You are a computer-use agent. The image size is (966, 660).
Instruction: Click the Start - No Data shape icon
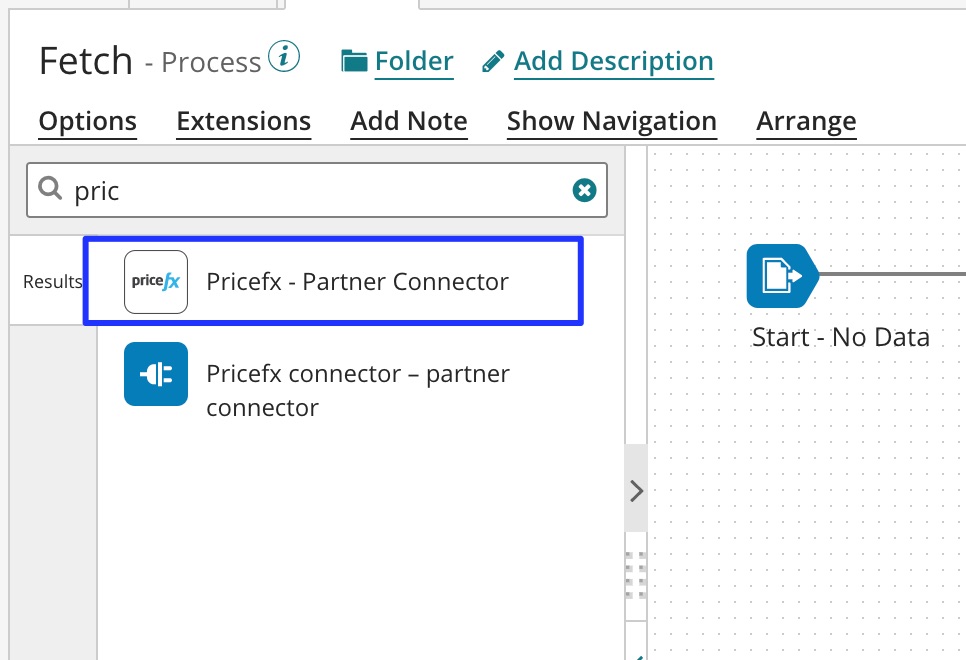pos(781,274)
